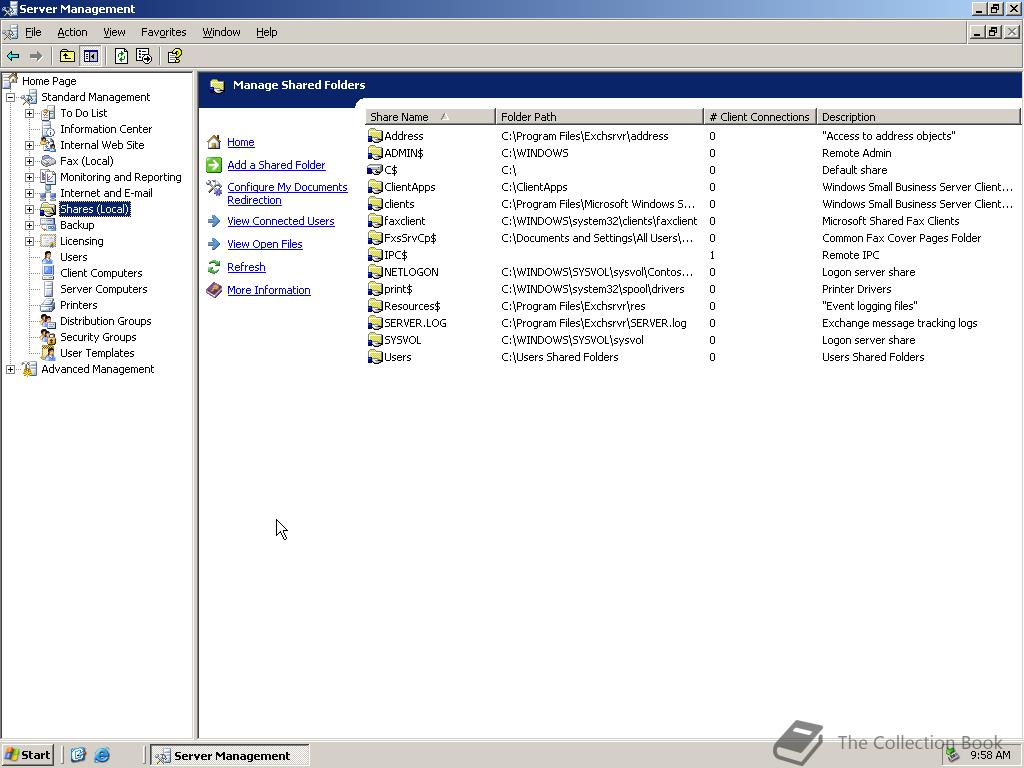The width and height of the screenshot is (1024, 768).
Task: Click the NETLOGON share folder icon
Action: pyautogui.click(x=375, y=272)
